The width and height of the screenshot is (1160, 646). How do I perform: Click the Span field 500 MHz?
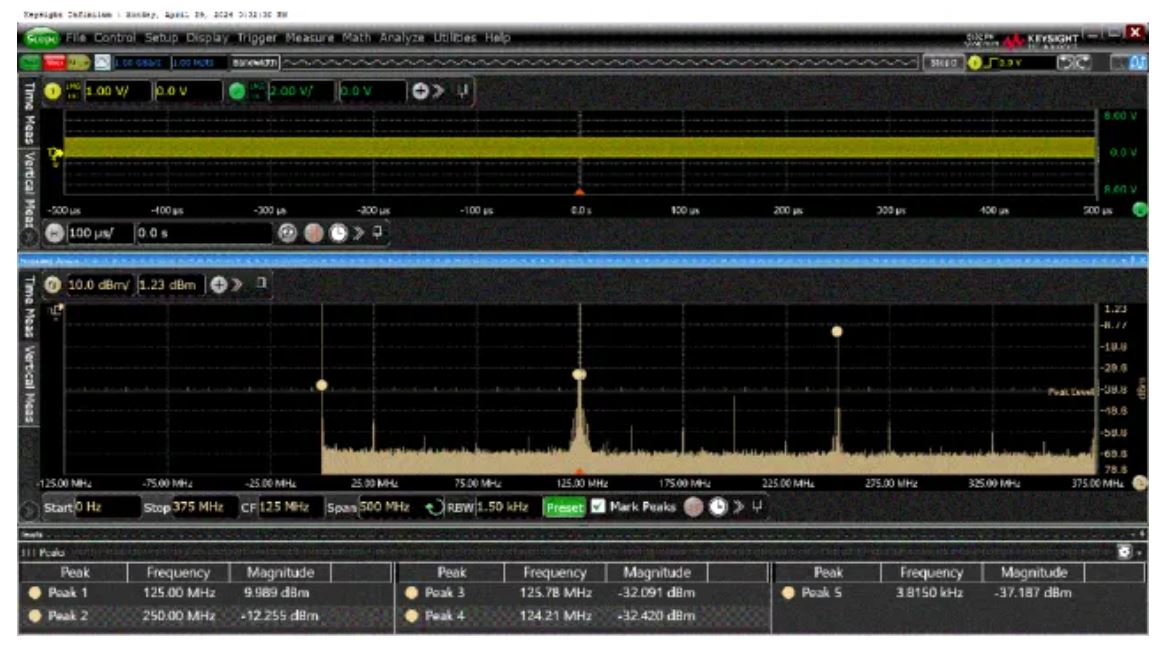coord(390,507)
